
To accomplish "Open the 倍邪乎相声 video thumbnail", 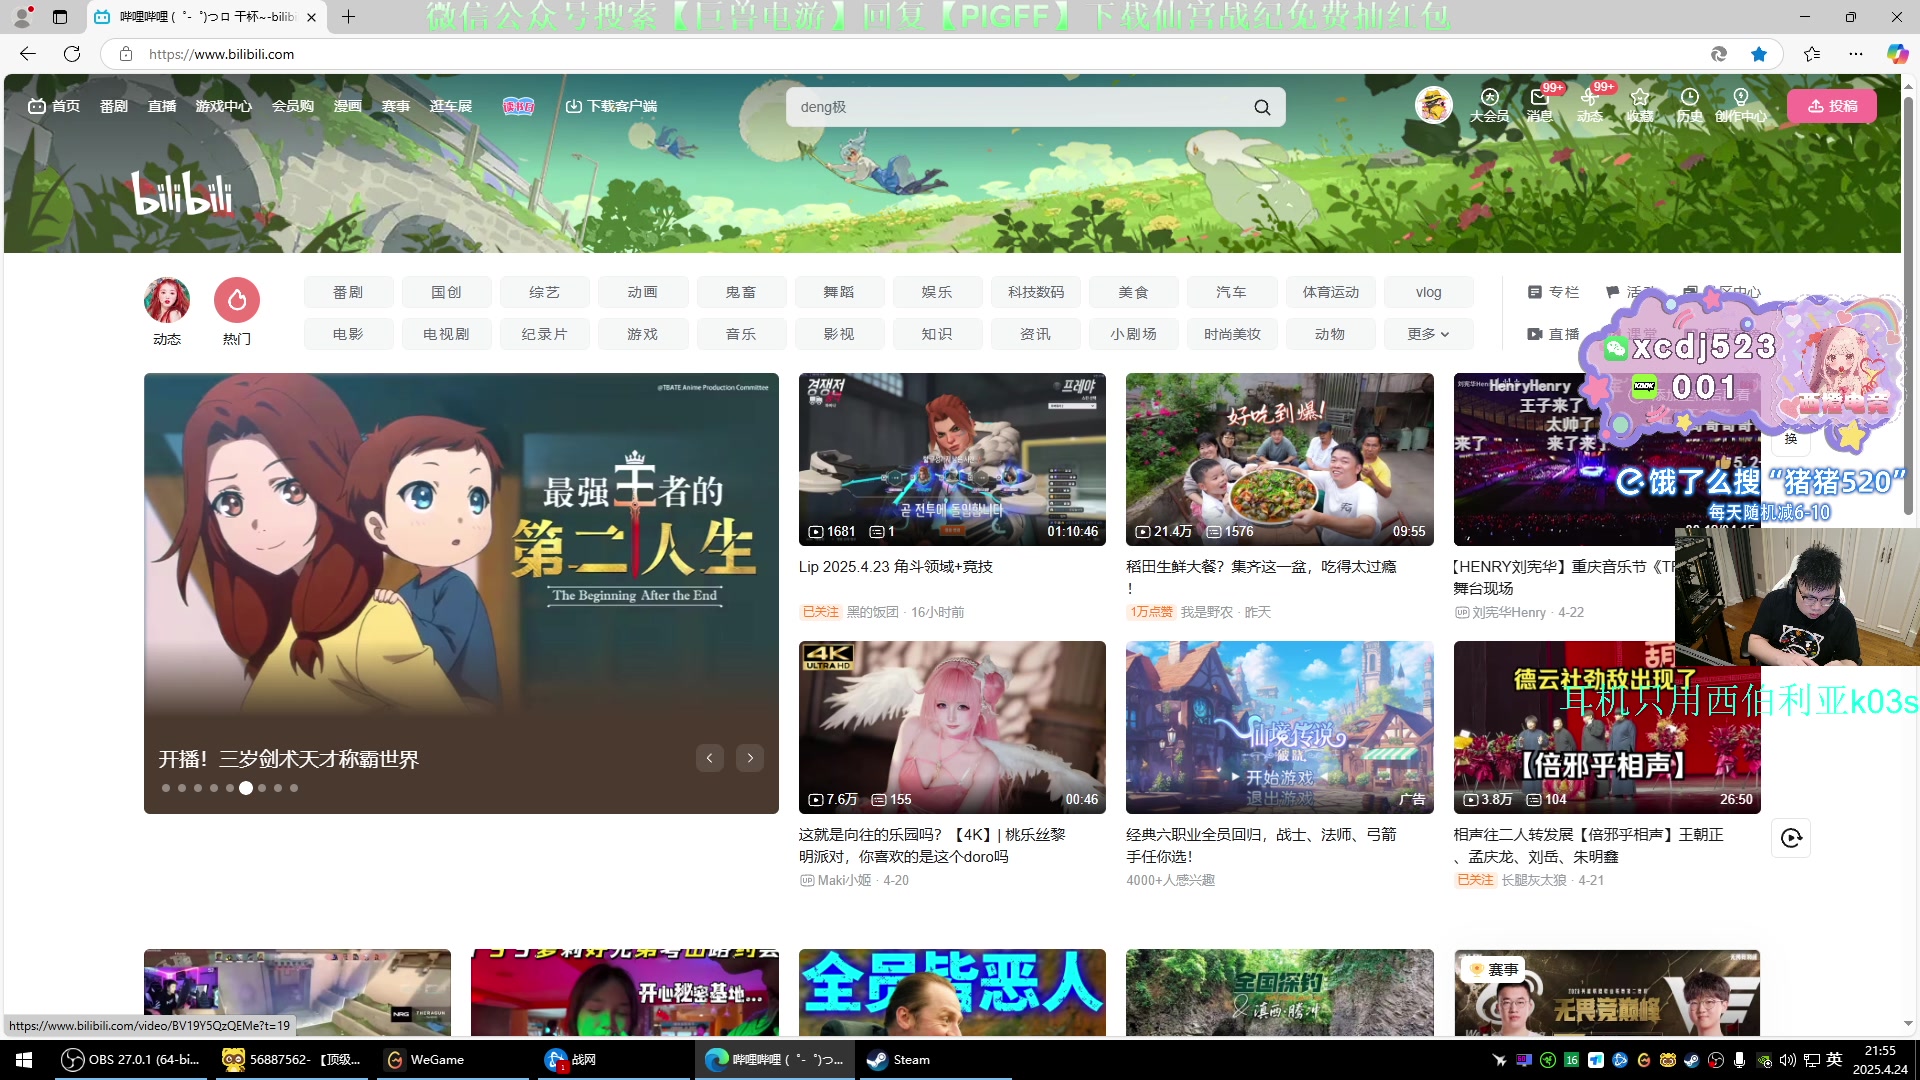I will point(1606,727).
